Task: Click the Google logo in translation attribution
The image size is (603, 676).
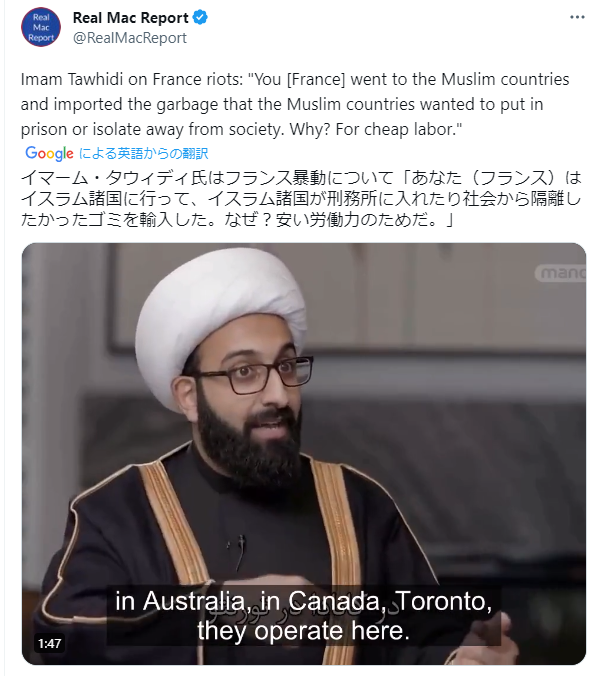Action: (x=49, y=153)
